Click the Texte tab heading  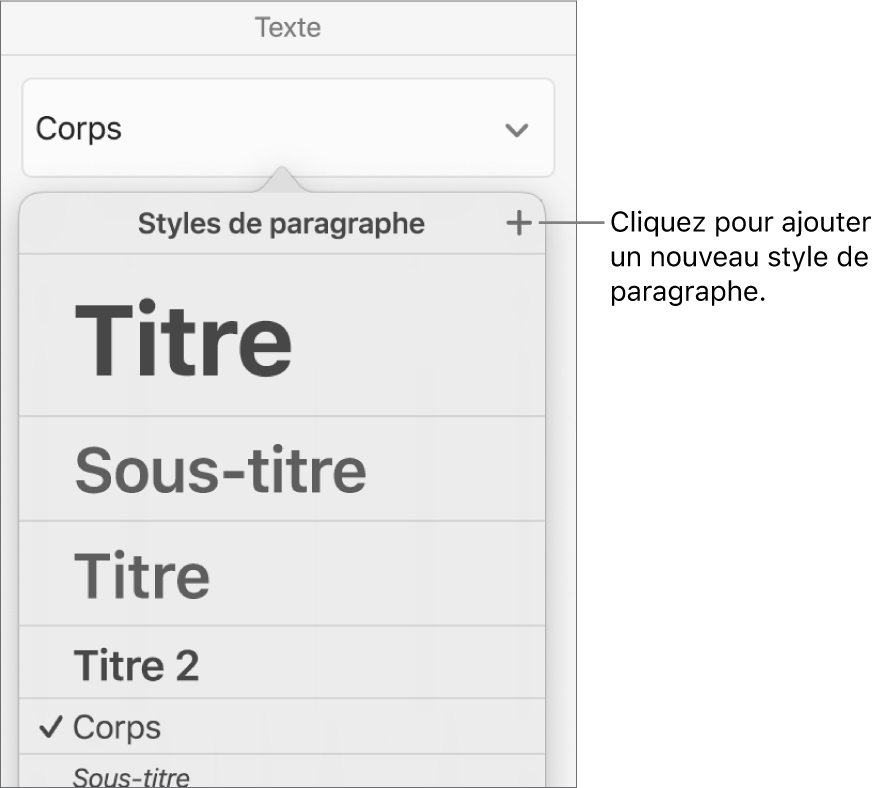coord(288,27)
